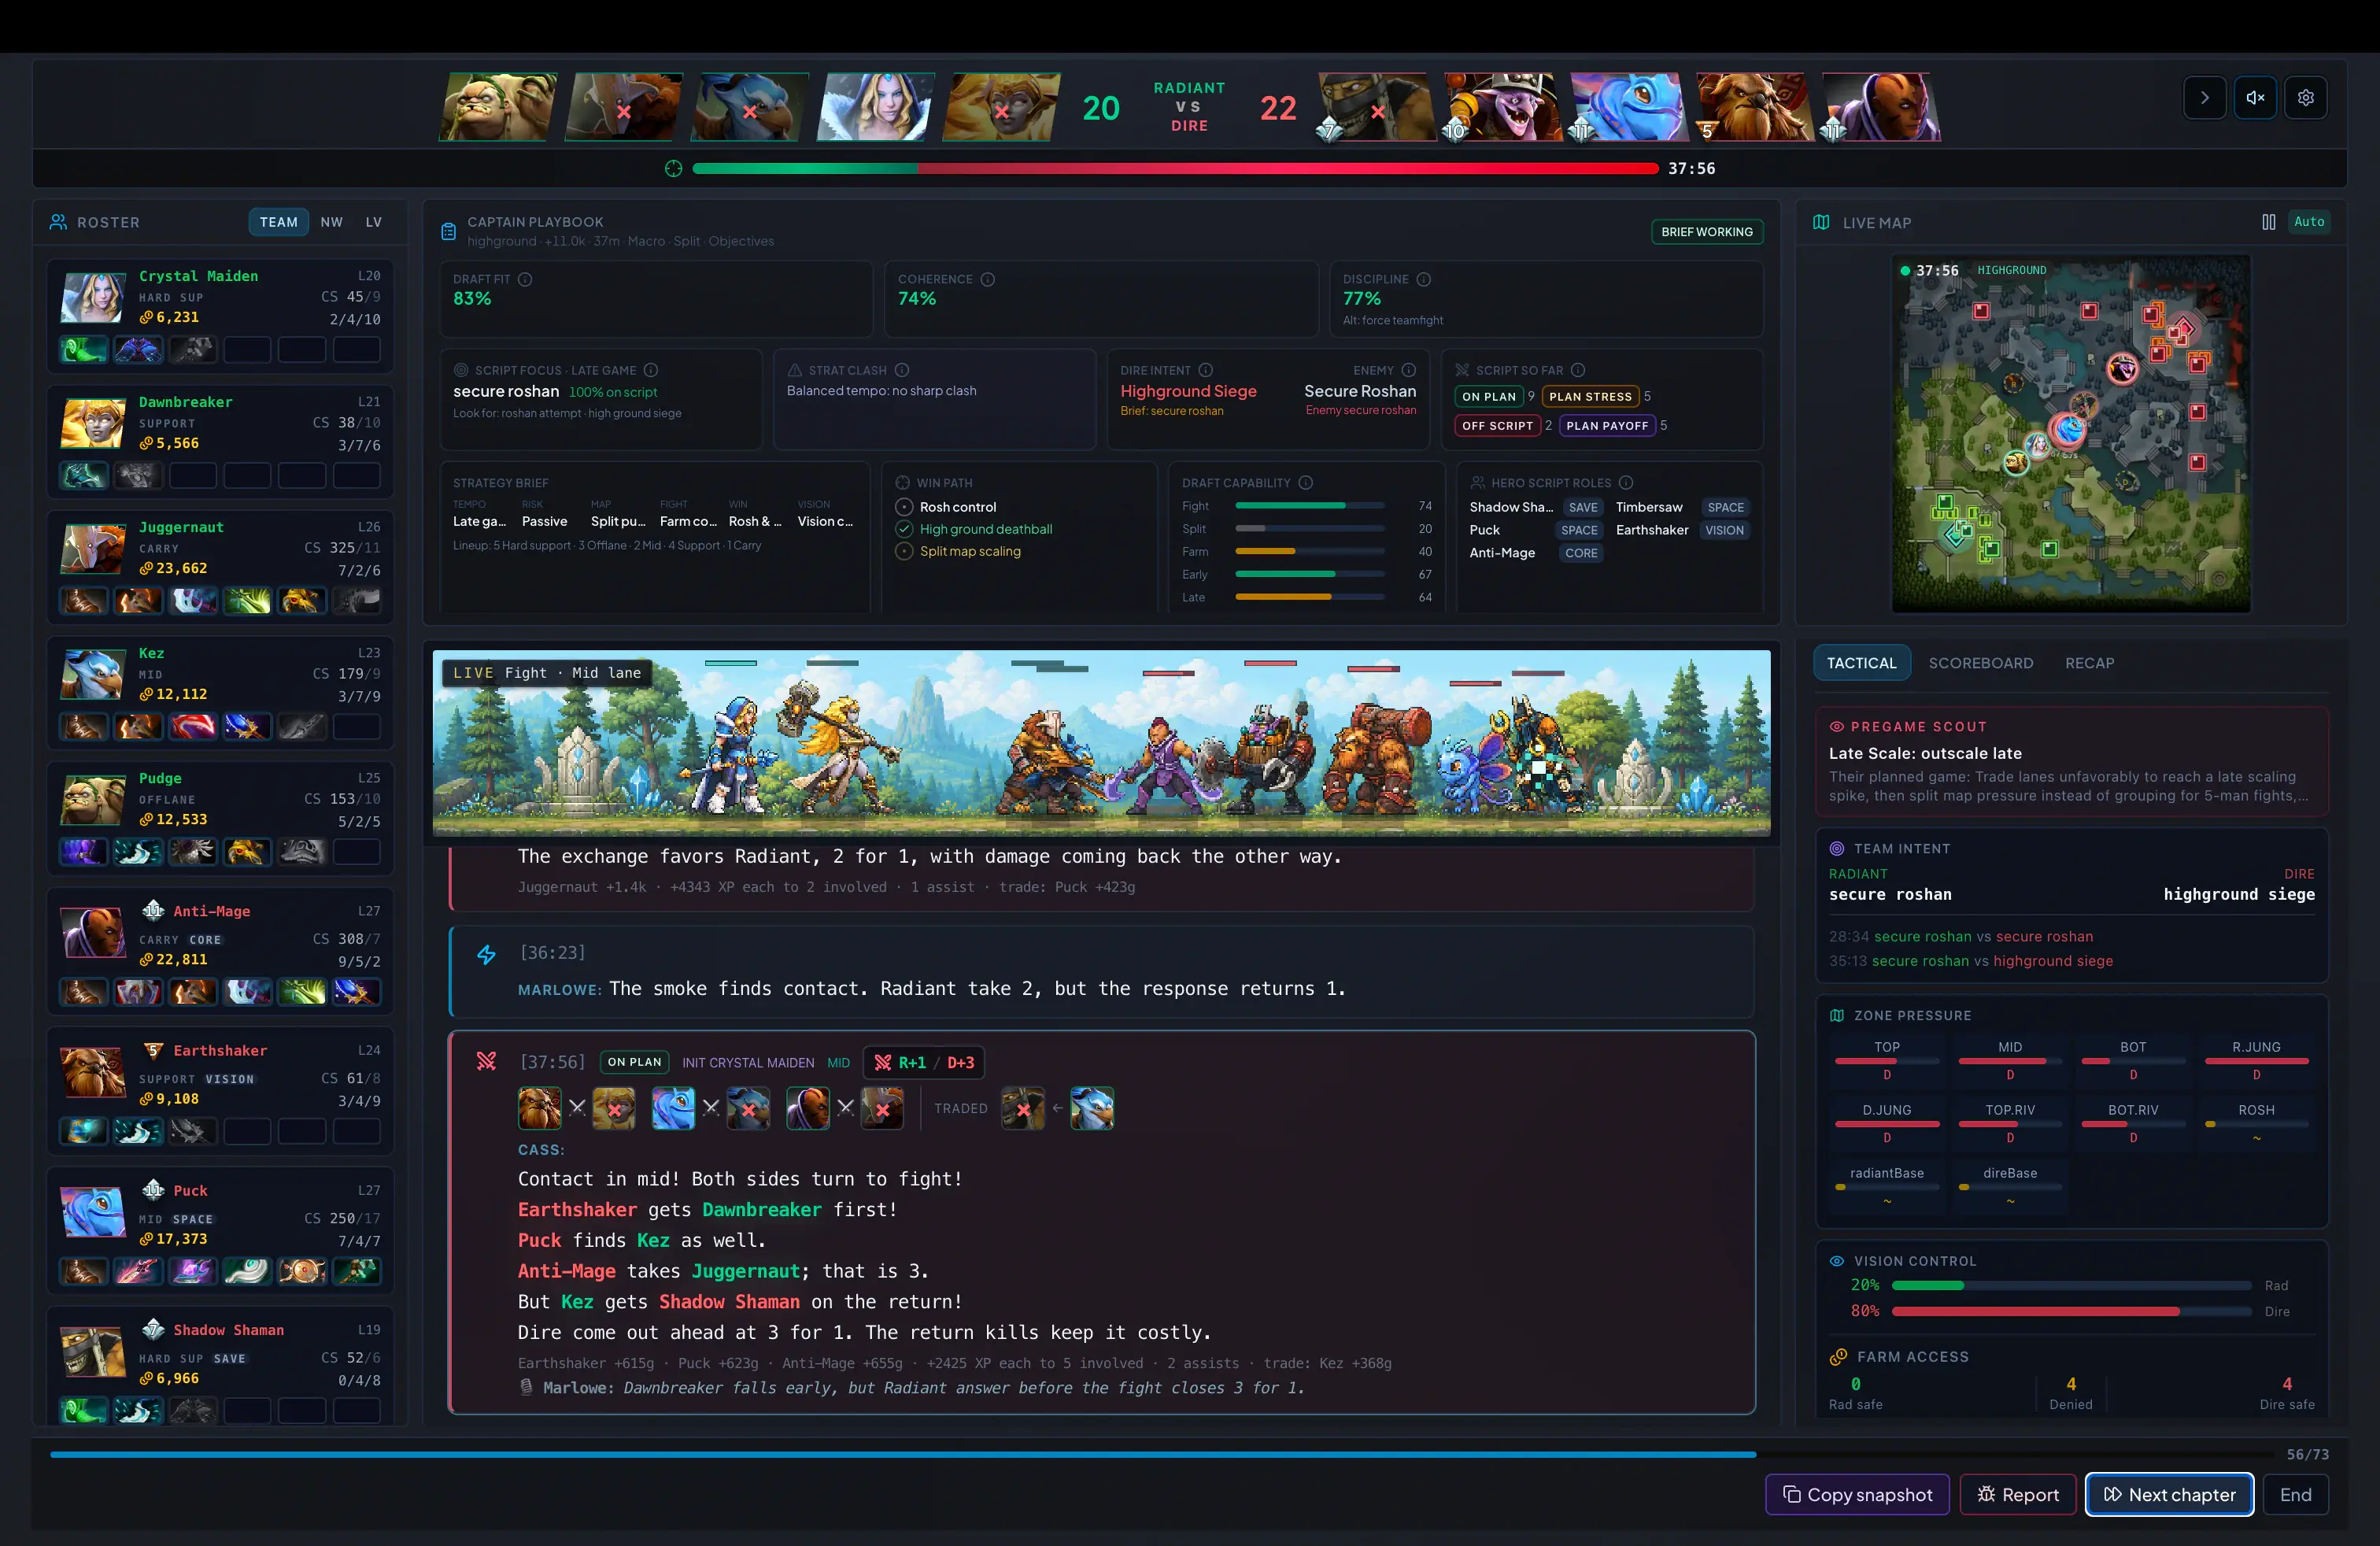Click the SAVE role tag for Shadow Shaman
Image resolution: width=2380 pixels, height=1546 pixels.
[1583, 507]
